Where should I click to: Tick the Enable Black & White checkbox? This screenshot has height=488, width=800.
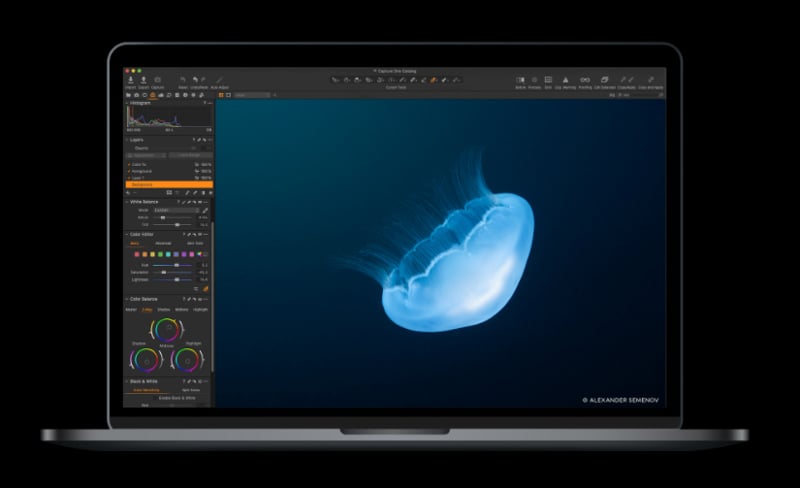tap(156, 398)
